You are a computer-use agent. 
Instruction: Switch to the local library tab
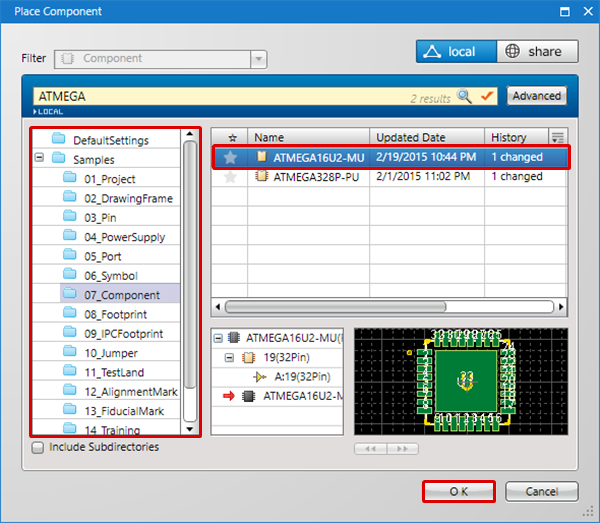coord(456,51)
